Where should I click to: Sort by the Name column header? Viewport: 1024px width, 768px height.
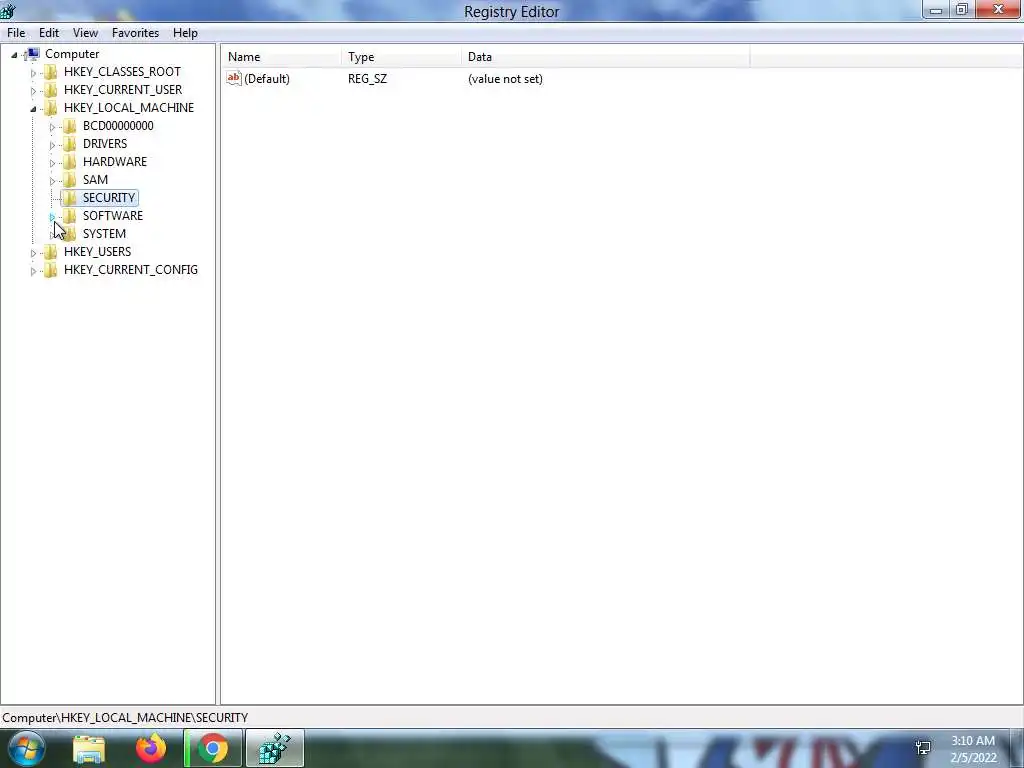pyautogui.click(x=281, y=57)
